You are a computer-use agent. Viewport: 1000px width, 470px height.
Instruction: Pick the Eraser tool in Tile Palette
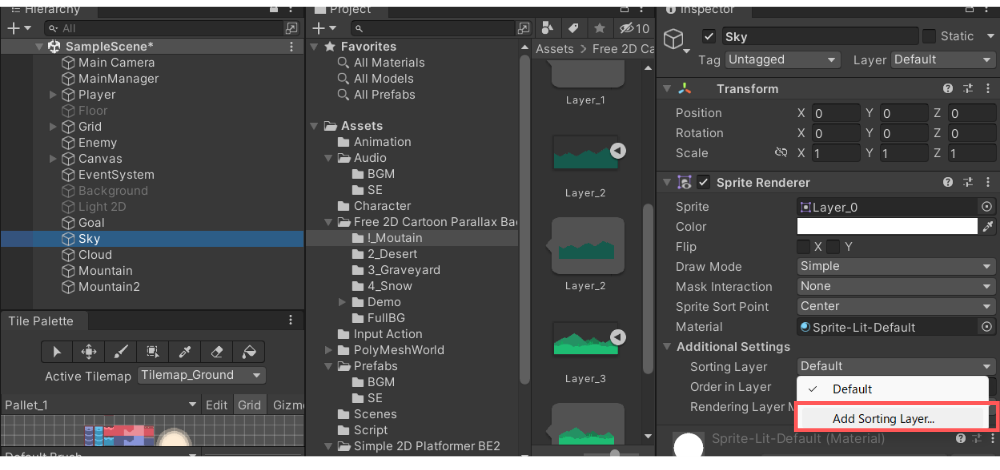coord(217,351)
